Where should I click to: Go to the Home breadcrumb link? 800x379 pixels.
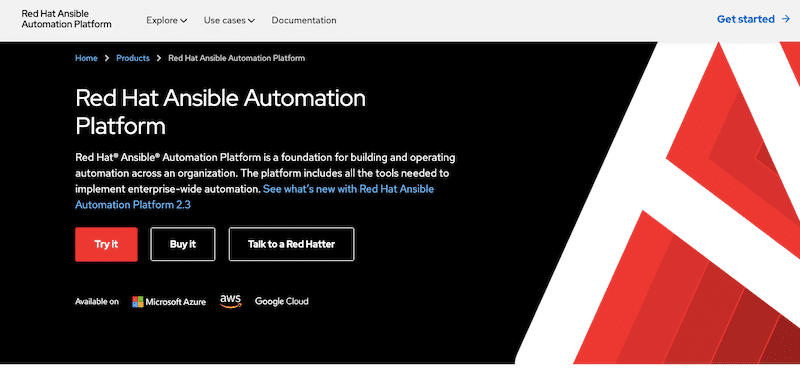(x=86, y=58)
